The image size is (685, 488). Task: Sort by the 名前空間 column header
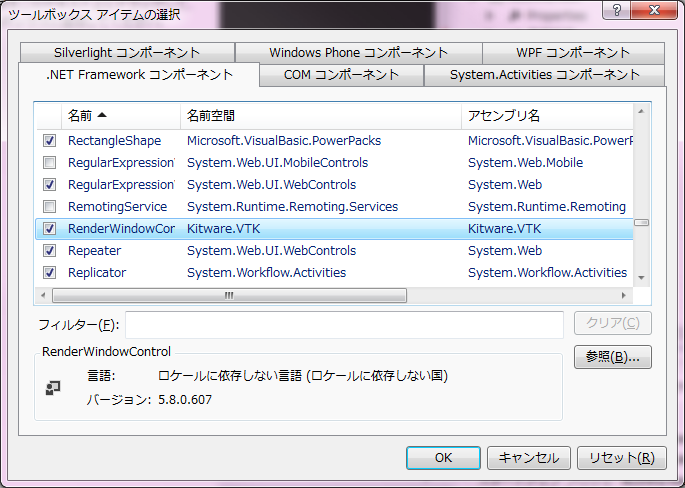coord(321,116)
